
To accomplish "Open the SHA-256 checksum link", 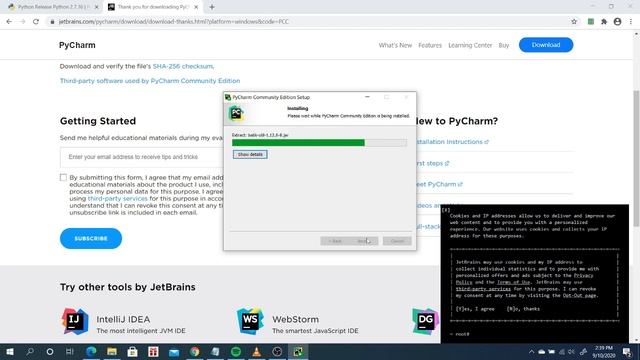I will tap(183, 66).
